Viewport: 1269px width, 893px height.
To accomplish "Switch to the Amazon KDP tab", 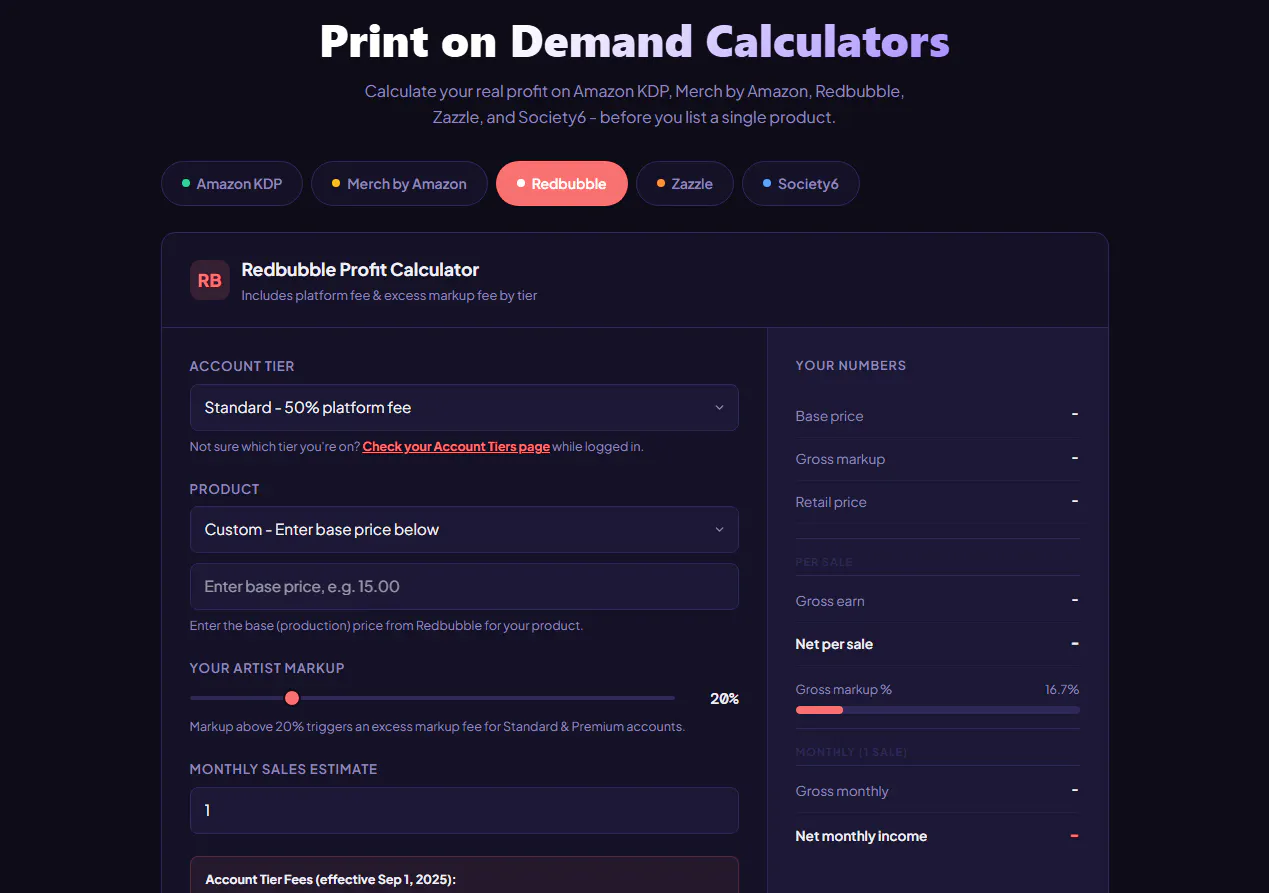I will 232,184.
